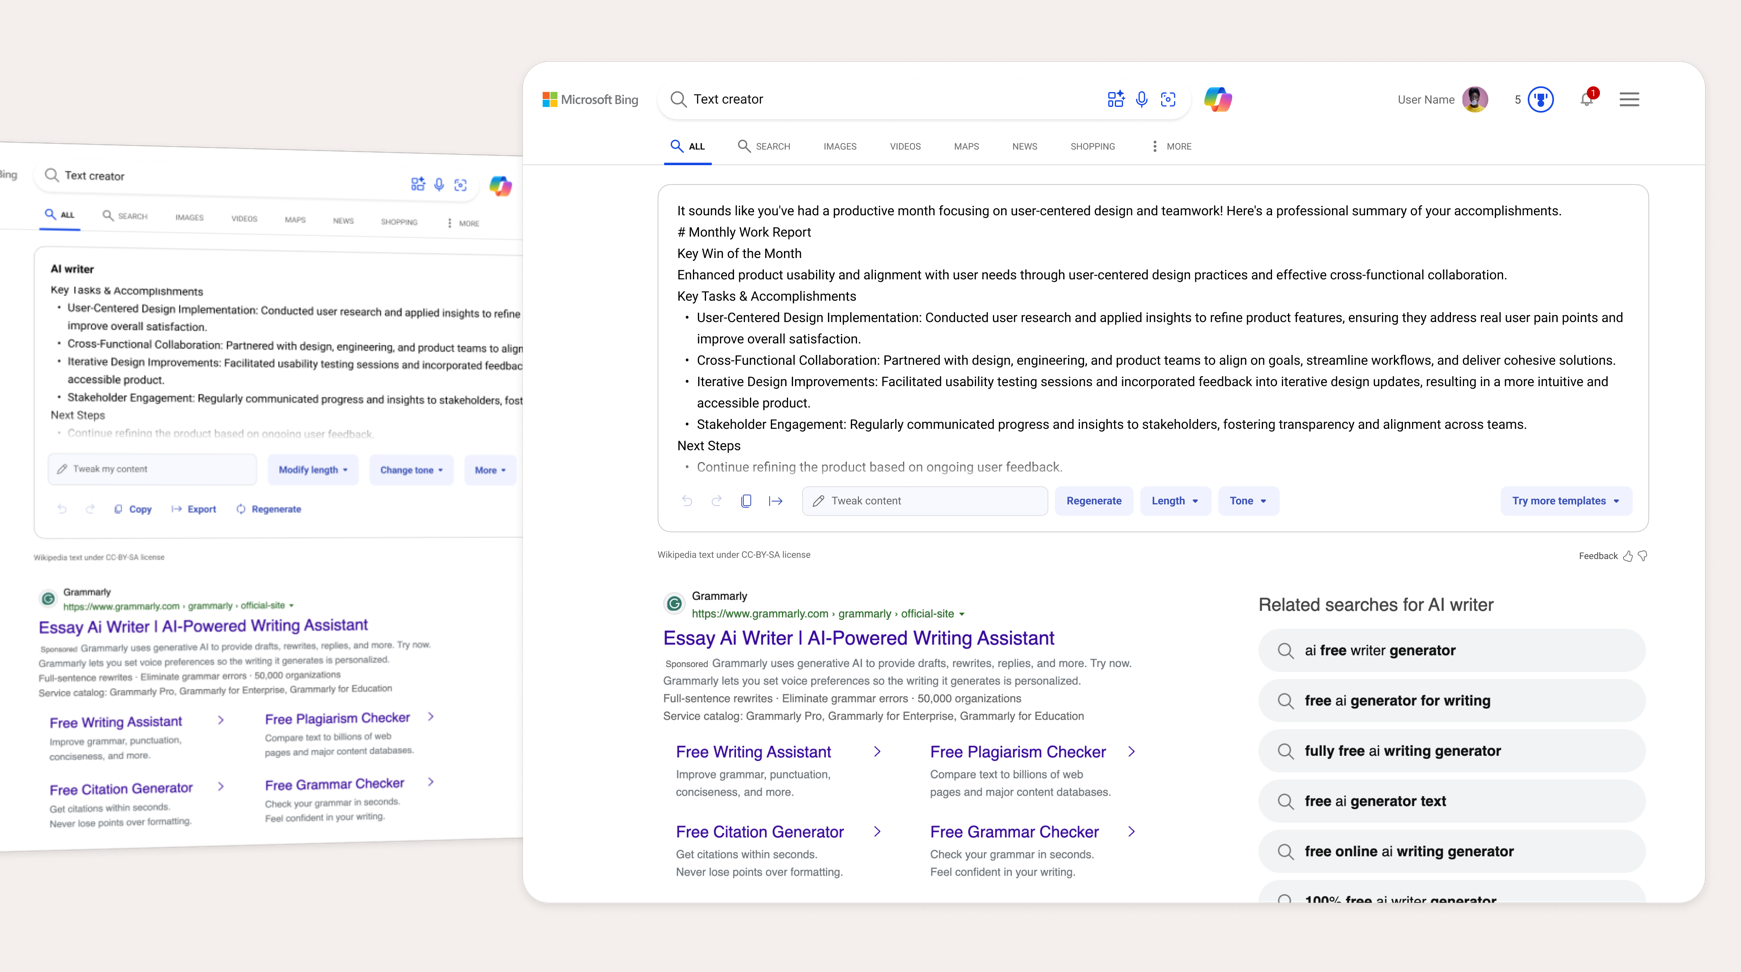1741x972 pixels.
Task: Select related search free ai generator text
Action: pos(1452,801)
